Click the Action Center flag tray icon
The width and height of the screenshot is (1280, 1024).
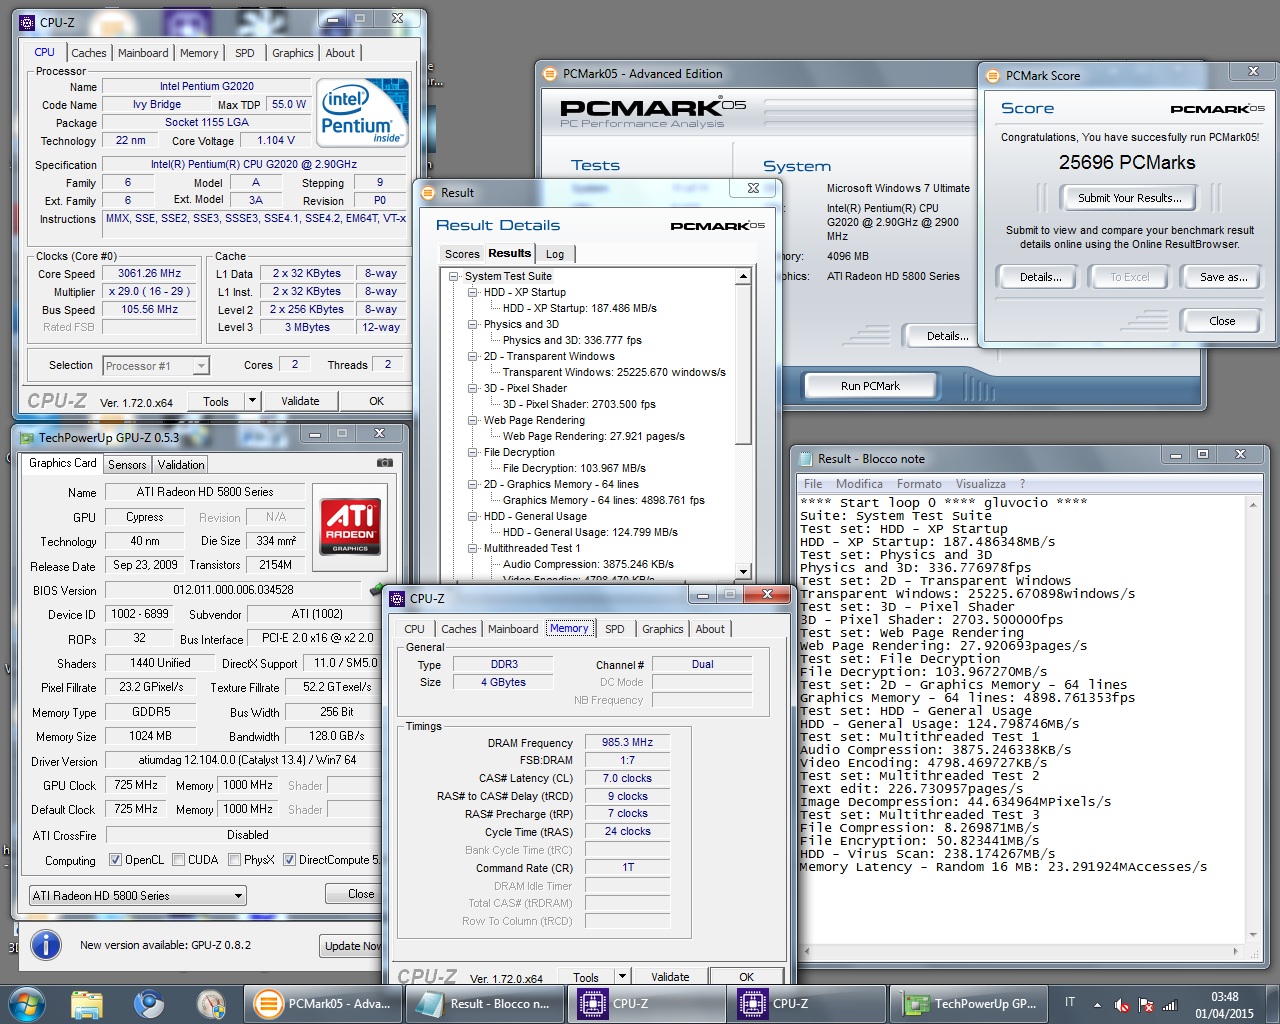[x=1146, y=1005]
